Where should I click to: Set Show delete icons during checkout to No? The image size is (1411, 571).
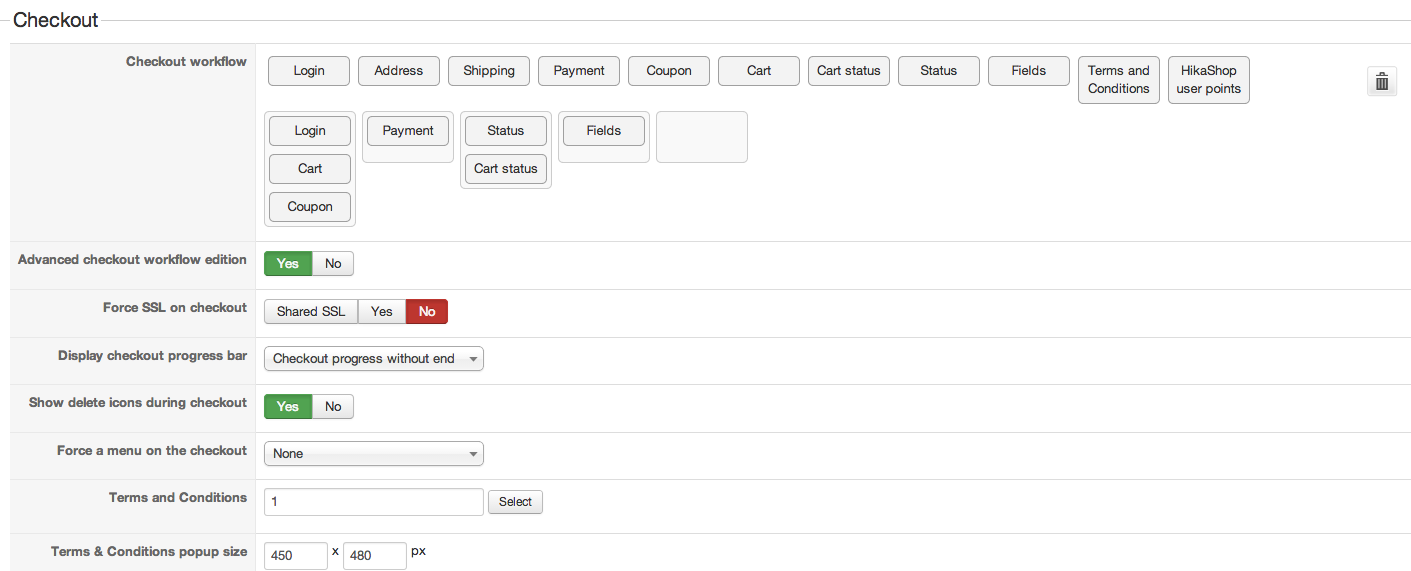pos(333,407)
